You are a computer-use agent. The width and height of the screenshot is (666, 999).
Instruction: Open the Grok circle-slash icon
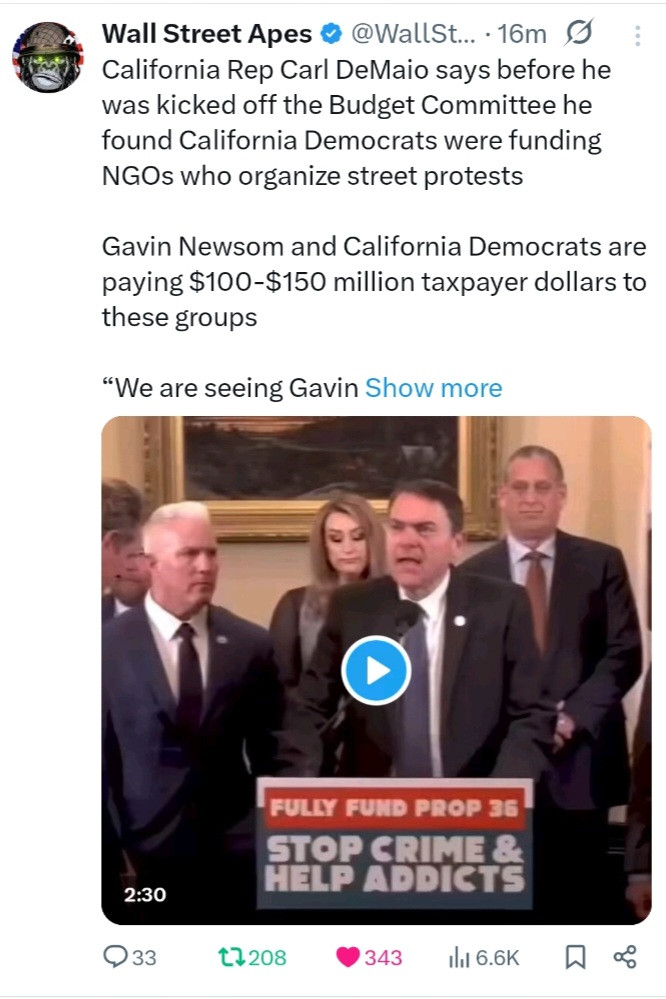coord(579,32)
